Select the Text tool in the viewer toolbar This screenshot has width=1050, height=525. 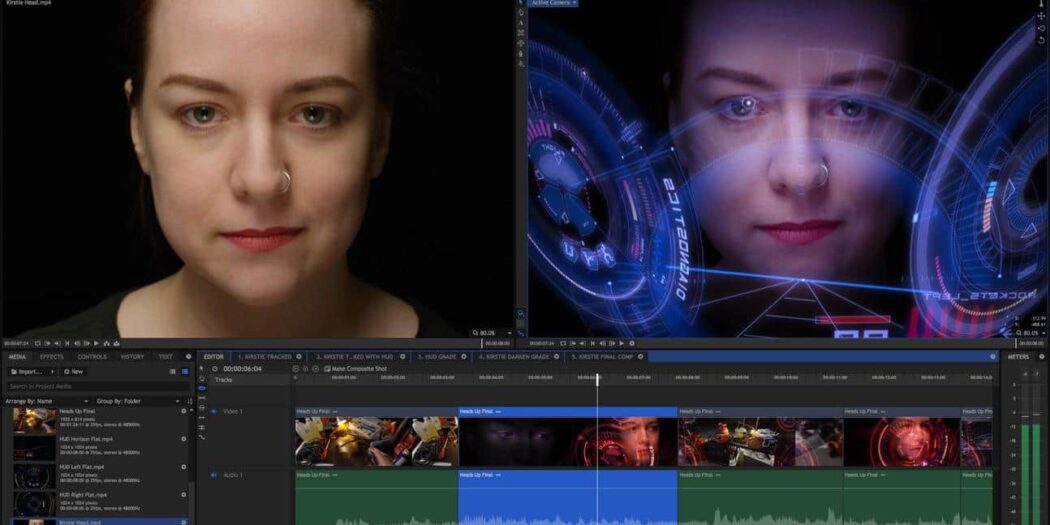tap(521, 22)
